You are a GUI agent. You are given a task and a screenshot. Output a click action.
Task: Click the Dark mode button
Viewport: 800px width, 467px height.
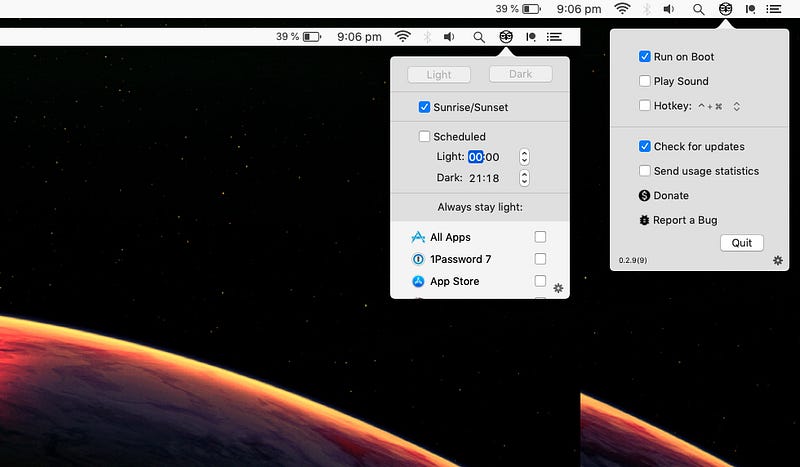(521, 74)
